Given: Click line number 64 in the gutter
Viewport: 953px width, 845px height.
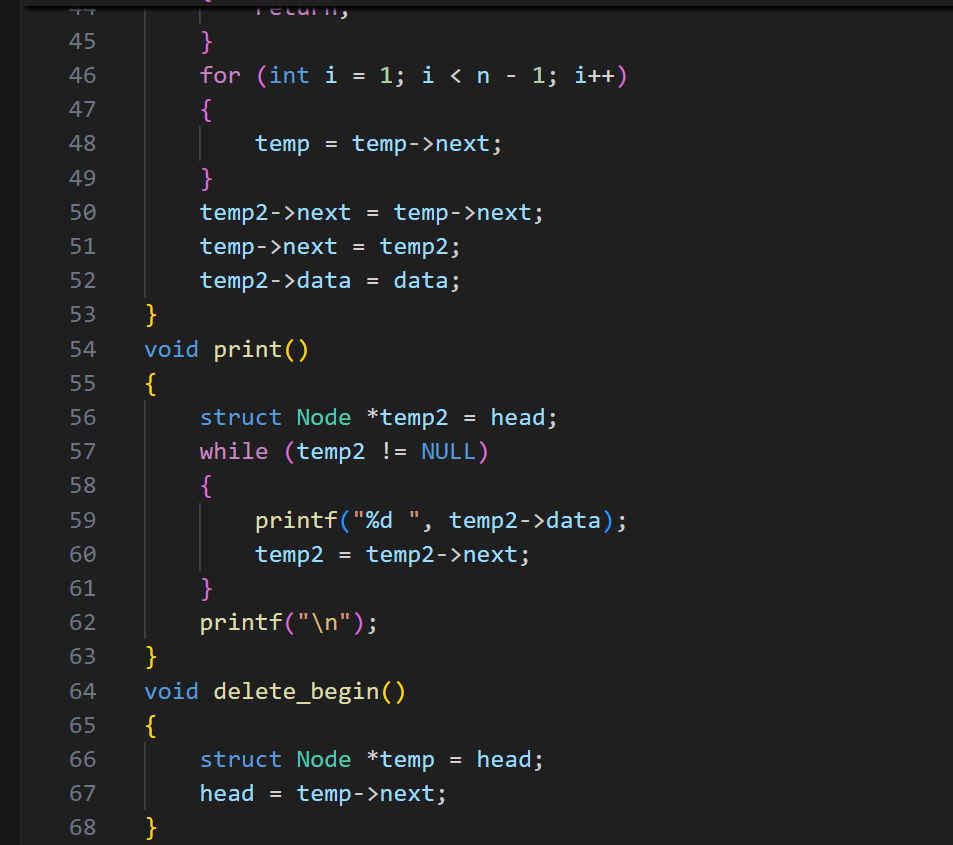Looking at the screenshot, I should pos(82,691).
